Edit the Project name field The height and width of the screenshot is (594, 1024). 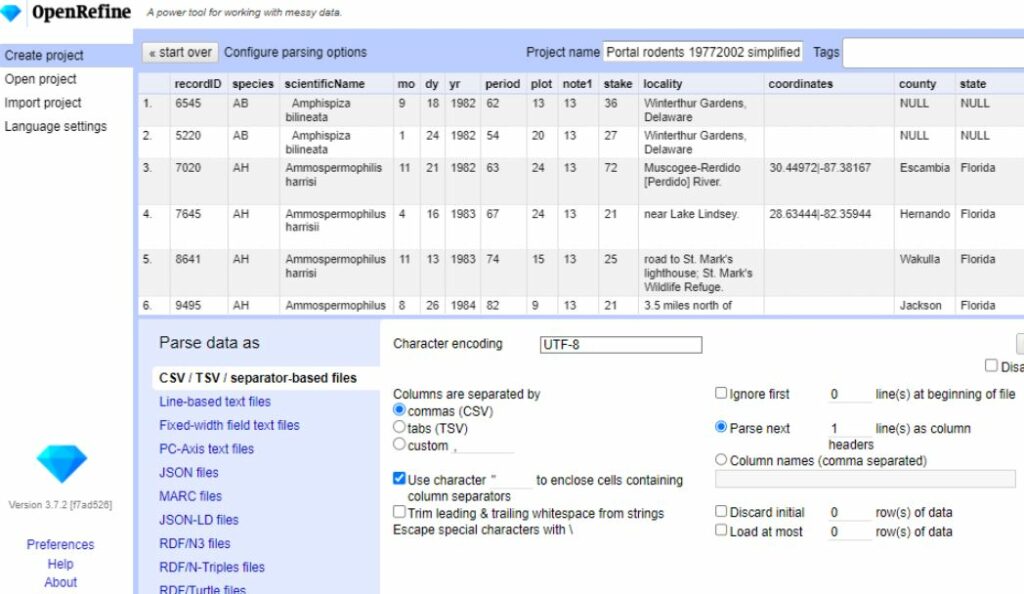coord(703,52)
